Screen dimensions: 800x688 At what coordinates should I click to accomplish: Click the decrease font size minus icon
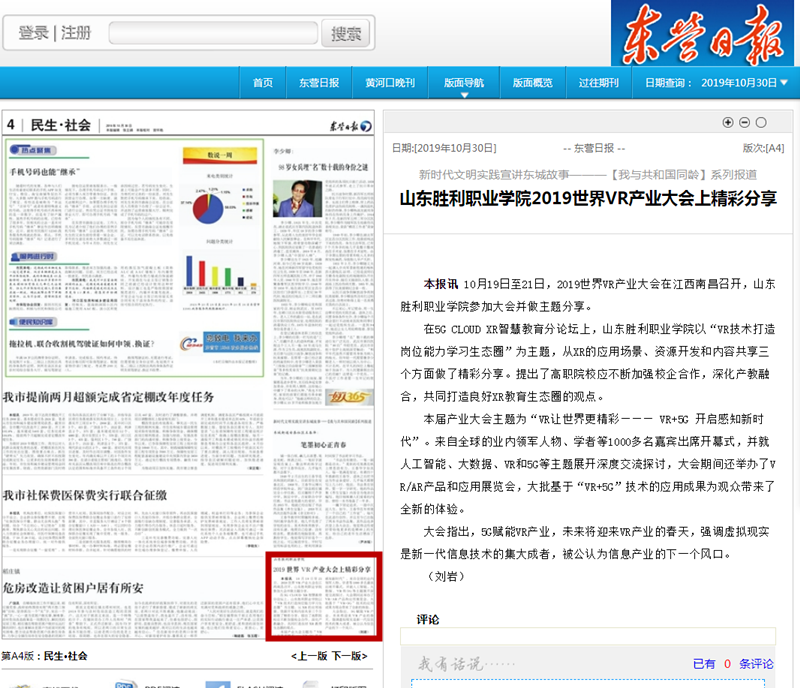pyautogui.click(x=744, y=122)
